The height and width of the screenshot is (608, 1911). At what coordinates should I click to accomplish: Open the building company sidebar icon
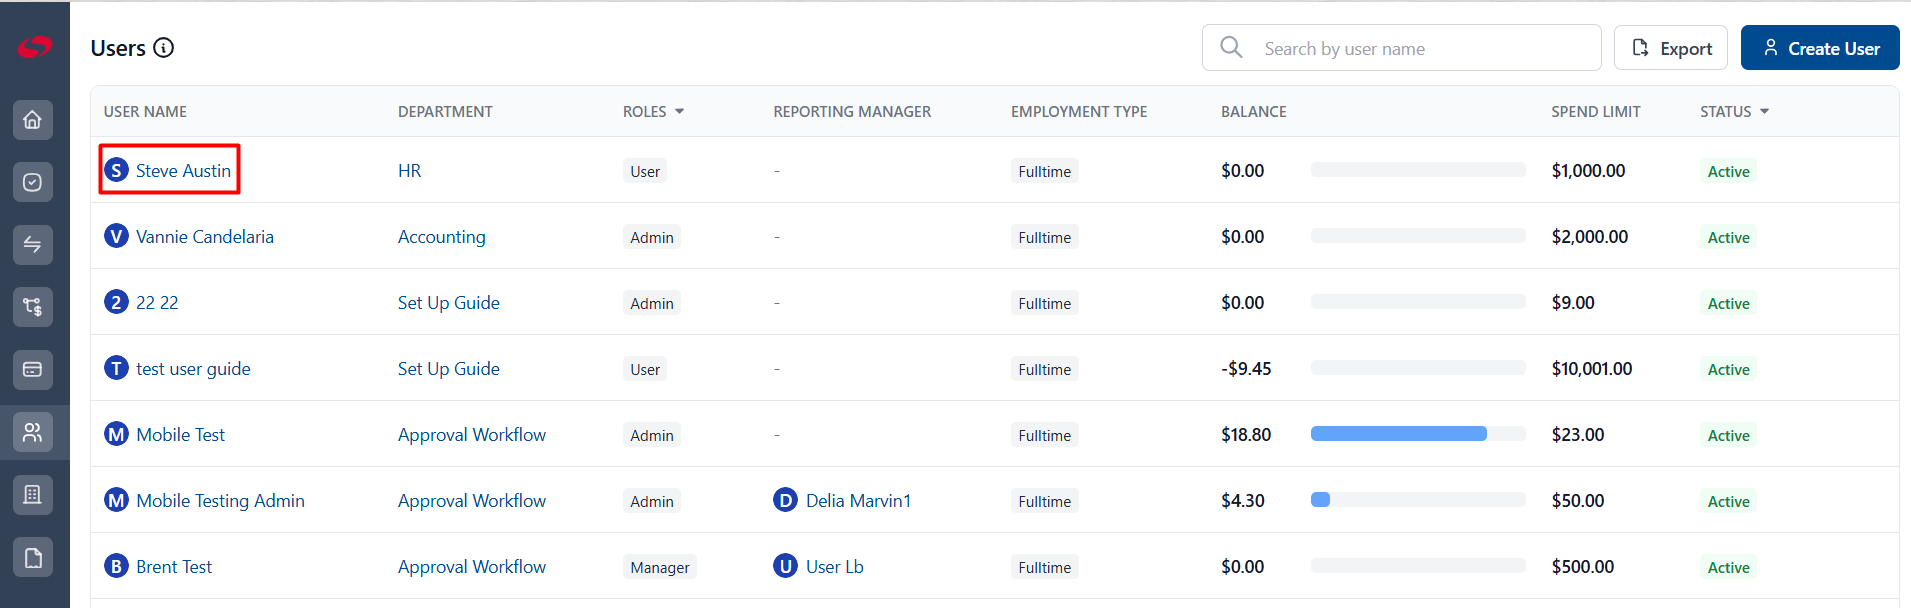coord(33,495)
